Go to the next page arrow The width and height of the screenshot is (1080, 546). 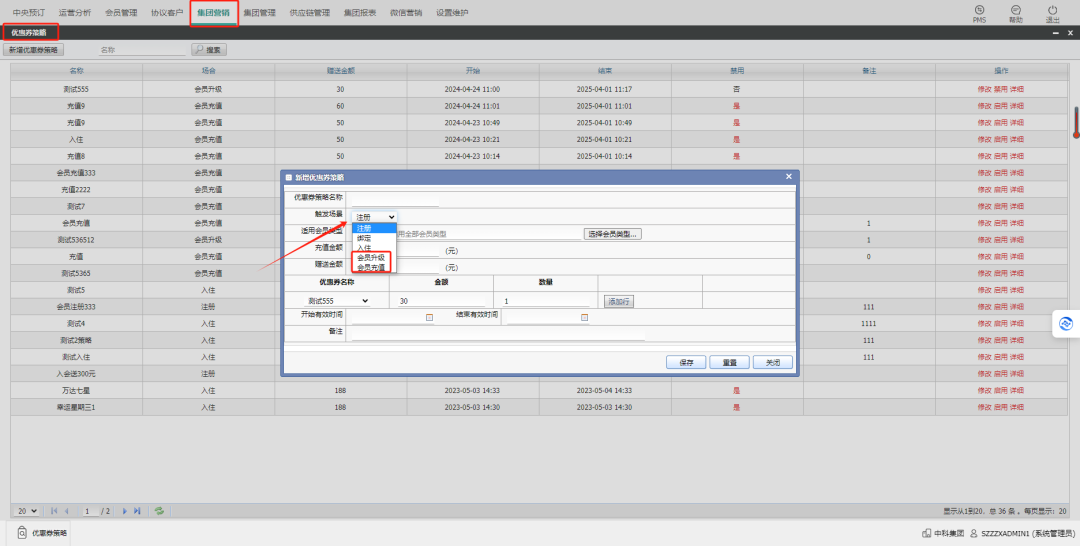click(125, 511)
